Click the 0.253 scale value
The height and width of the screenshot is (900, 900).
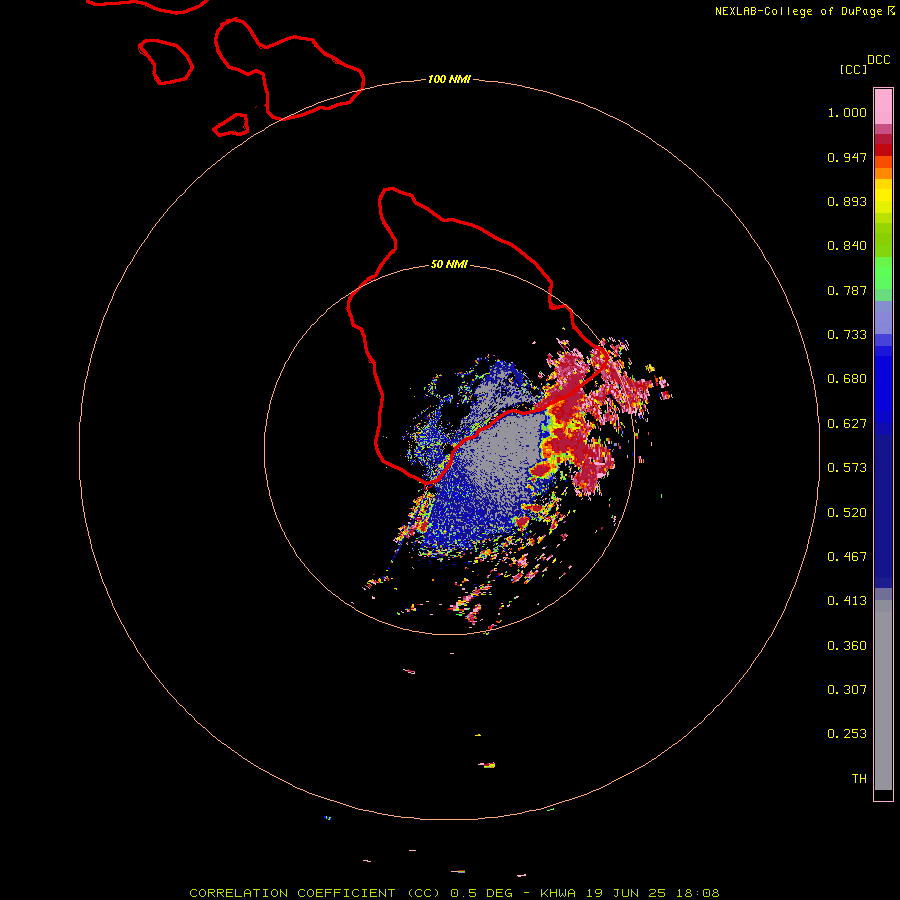click(847, 734)
